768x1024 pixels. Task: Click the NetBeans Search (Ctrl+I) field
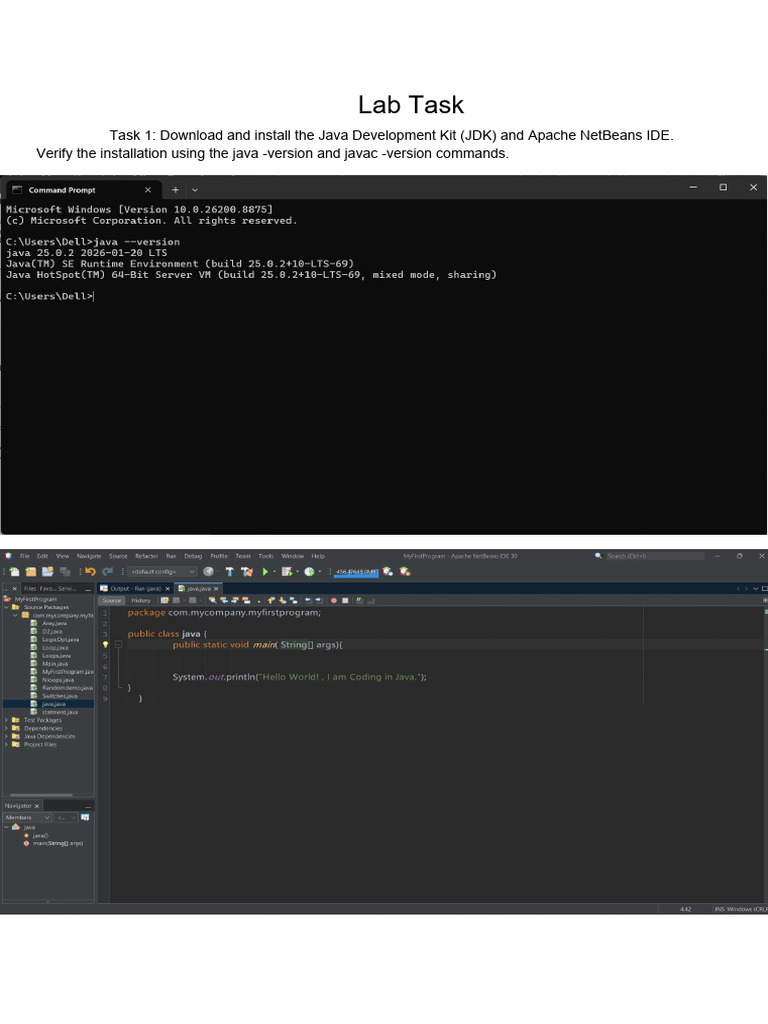pos(655,556)
